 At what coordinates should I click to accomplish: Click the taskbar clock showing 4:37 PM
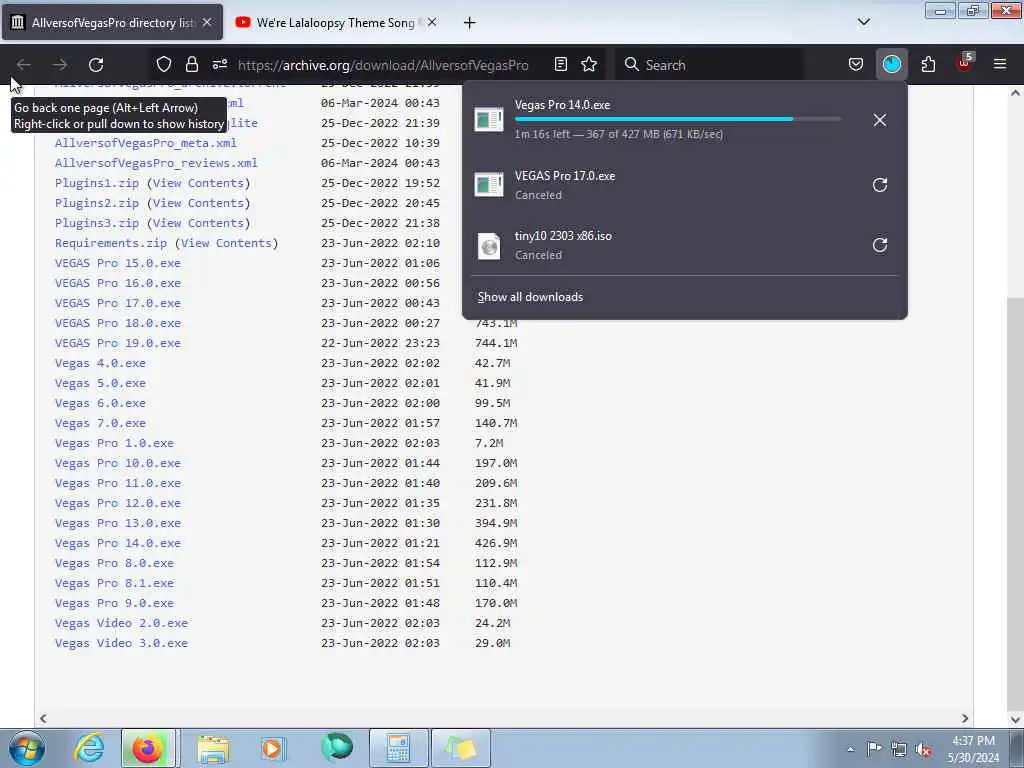pos(973,748)
